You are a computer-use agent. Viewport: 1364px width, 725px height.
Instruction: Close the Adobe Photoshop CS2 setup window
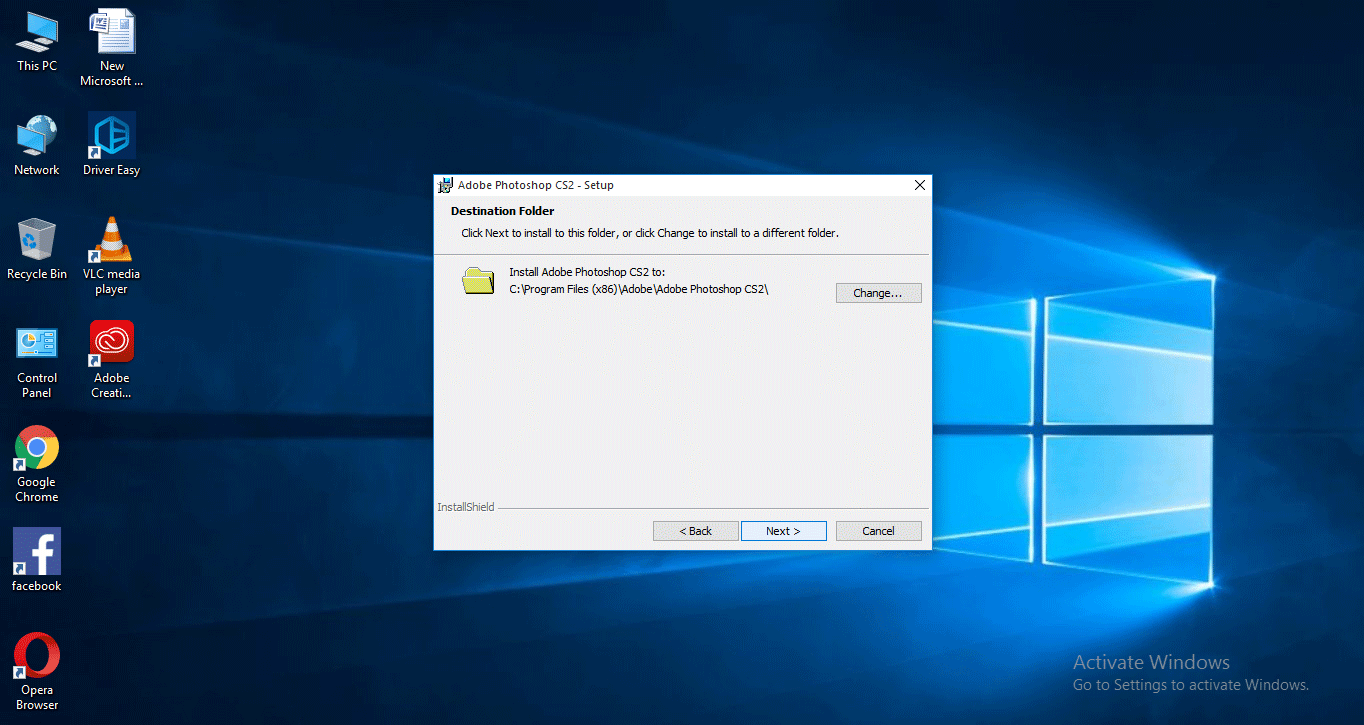click(x=919, y=185)
